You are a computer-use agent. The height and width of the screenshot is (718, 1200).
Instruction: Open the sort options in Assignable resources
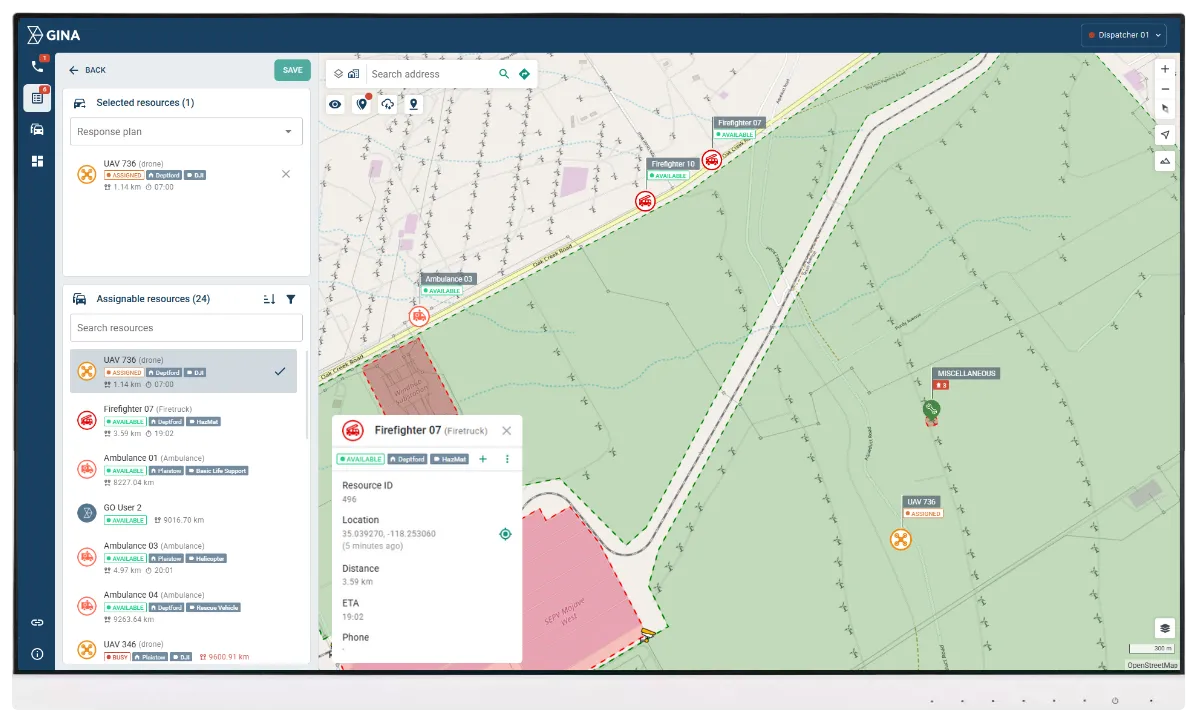coord(268,299)
